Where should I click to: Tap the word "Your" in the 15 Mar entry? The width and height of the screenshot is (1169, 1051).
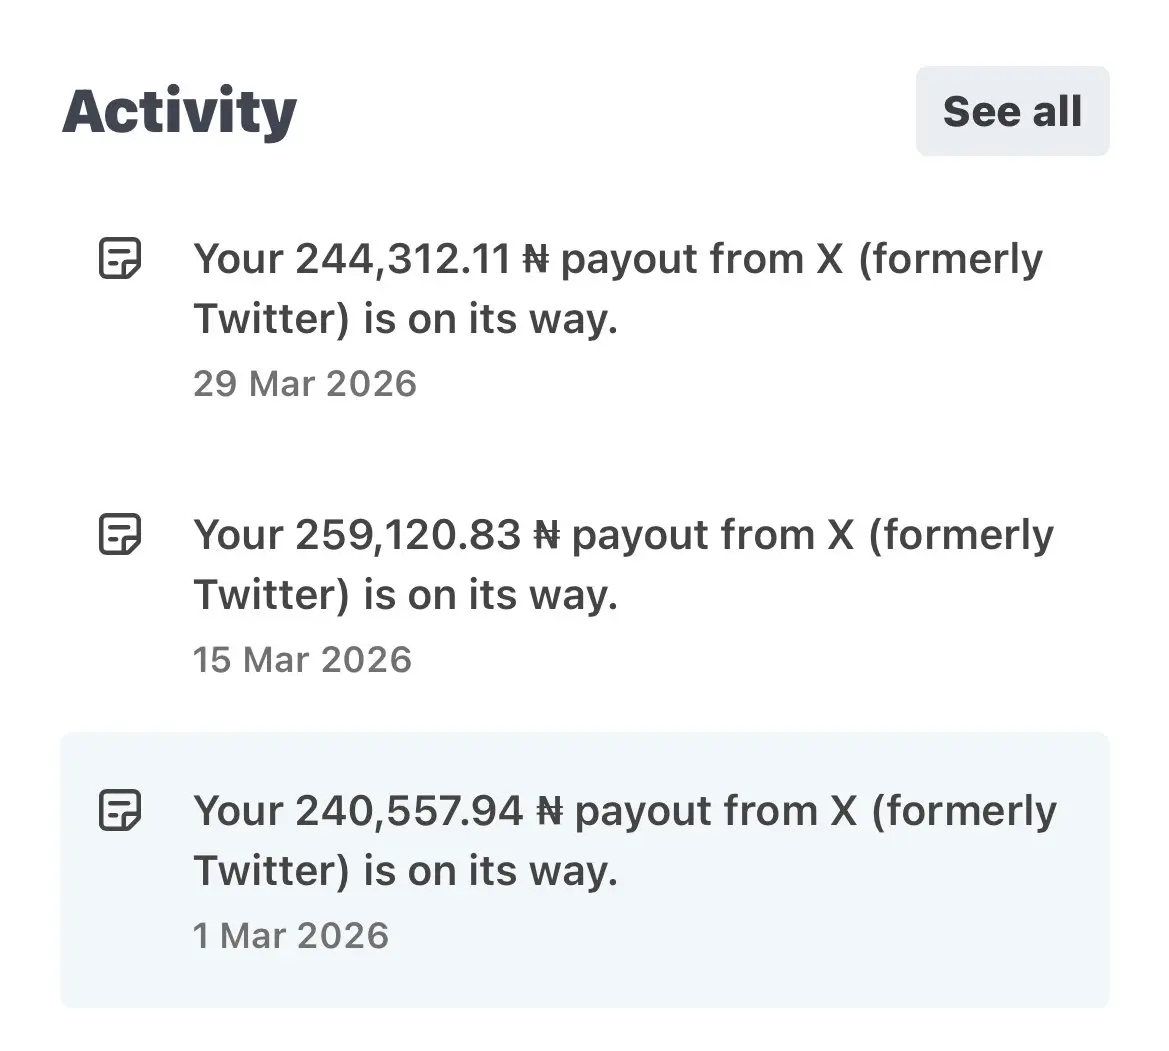point(237,535)
